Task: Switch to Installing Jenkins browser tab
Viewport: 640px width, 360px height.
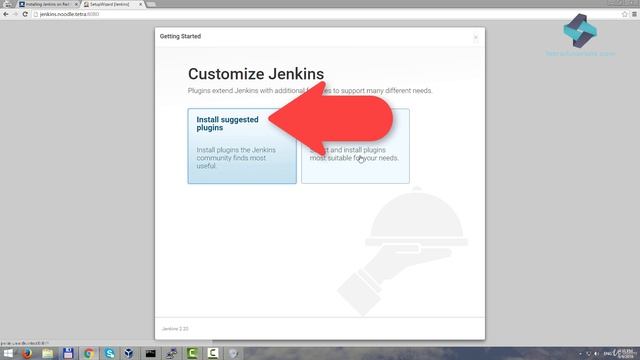Action: click(x=48, y=4)
